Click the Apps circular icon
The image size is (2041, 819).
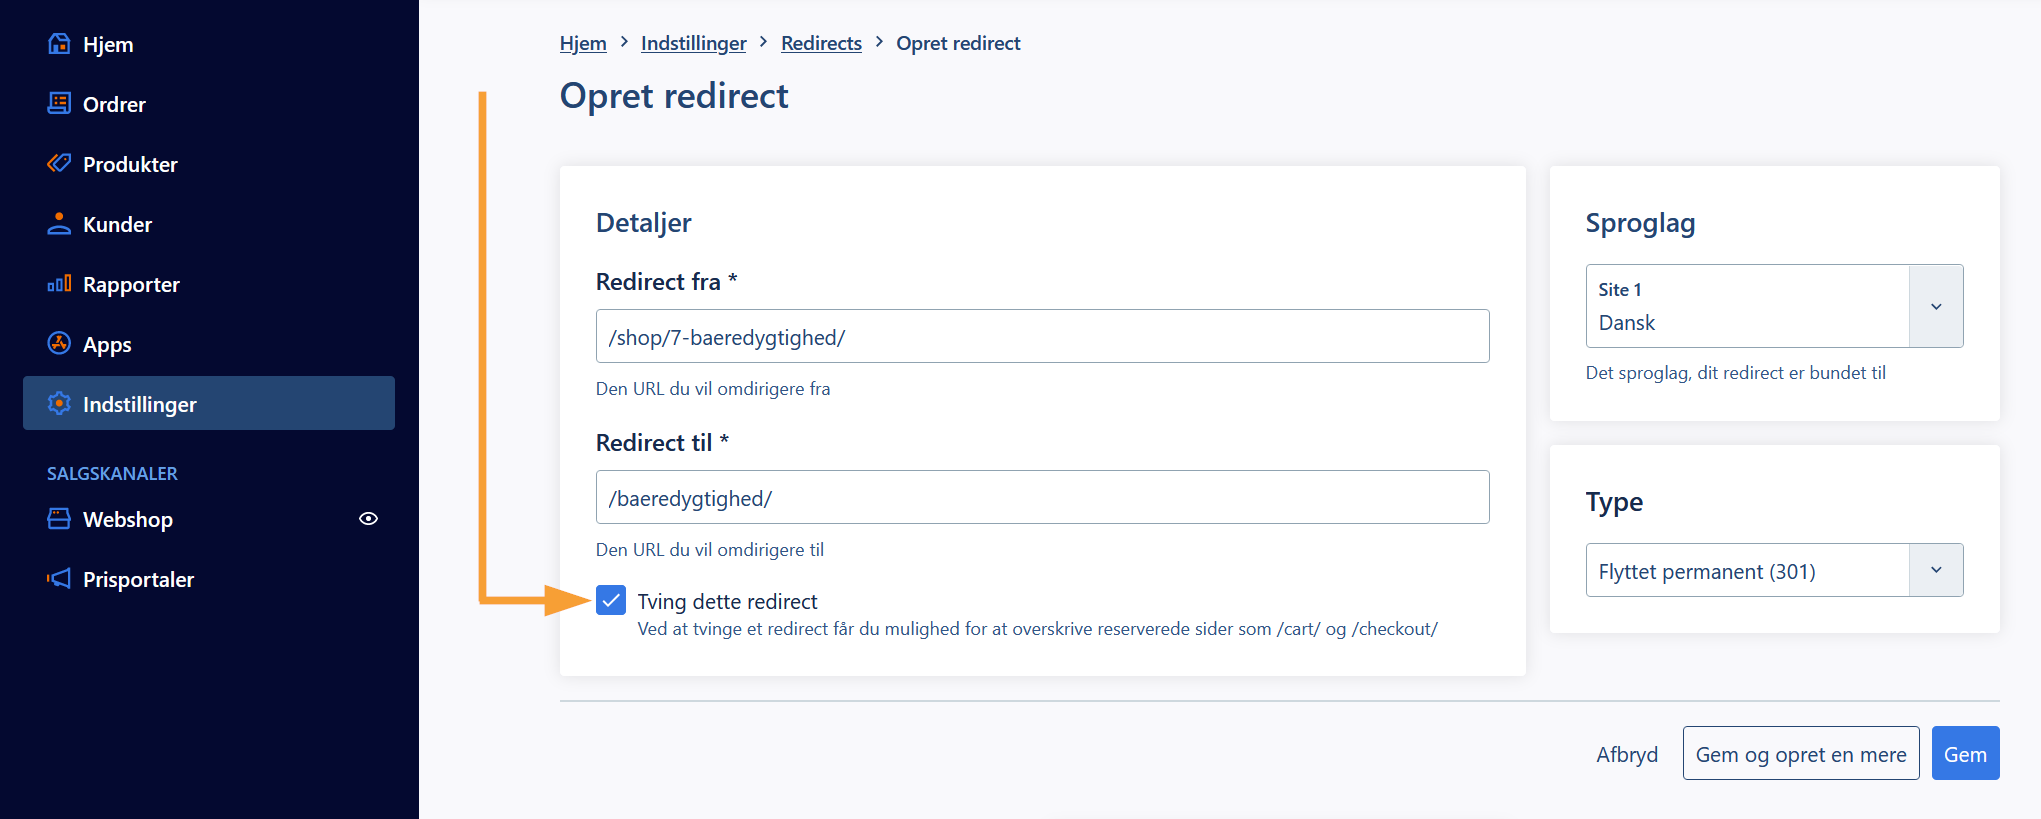[x=59, y=344]
